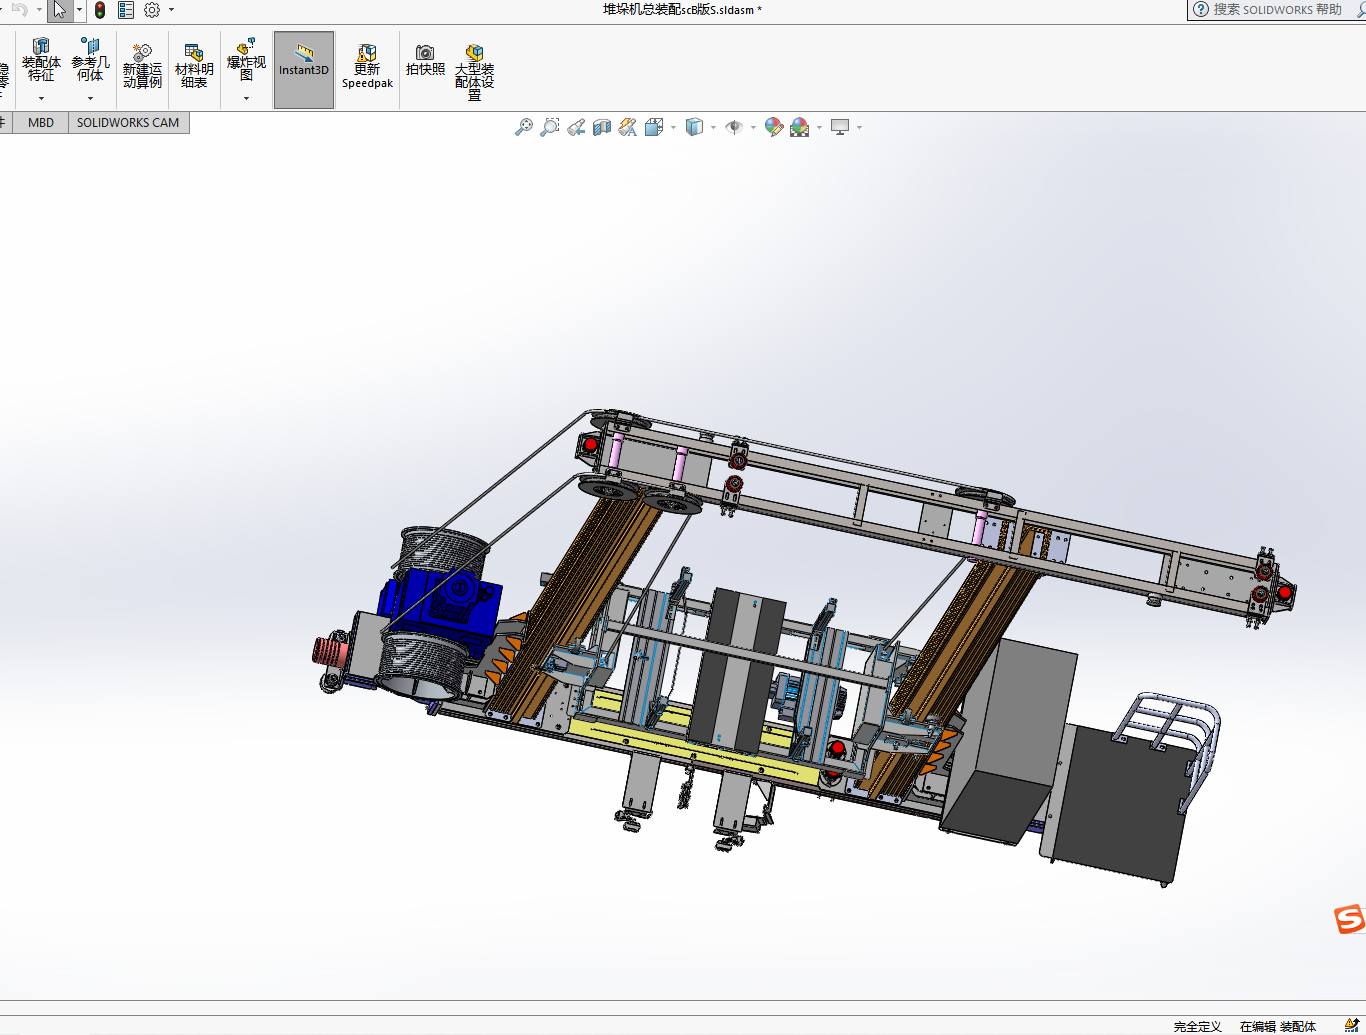This screenshot has width=1366, height=1035.
Task: Click the Dynamic Annotation Views icon
Action: (627, 127)
